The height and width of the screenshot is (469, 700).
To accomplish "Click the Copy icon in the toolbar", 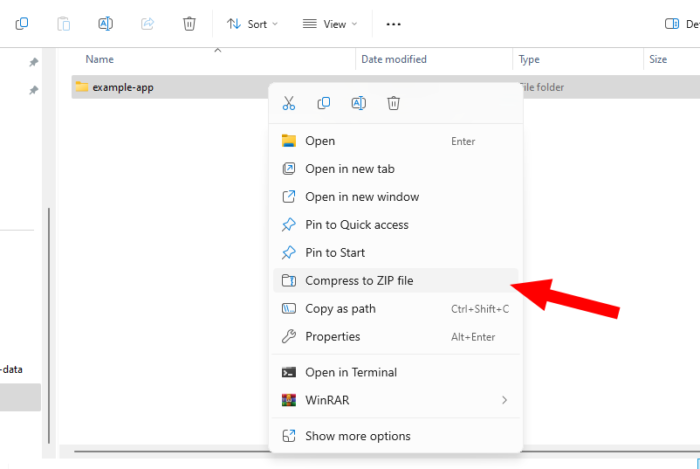I will [22, 24].
